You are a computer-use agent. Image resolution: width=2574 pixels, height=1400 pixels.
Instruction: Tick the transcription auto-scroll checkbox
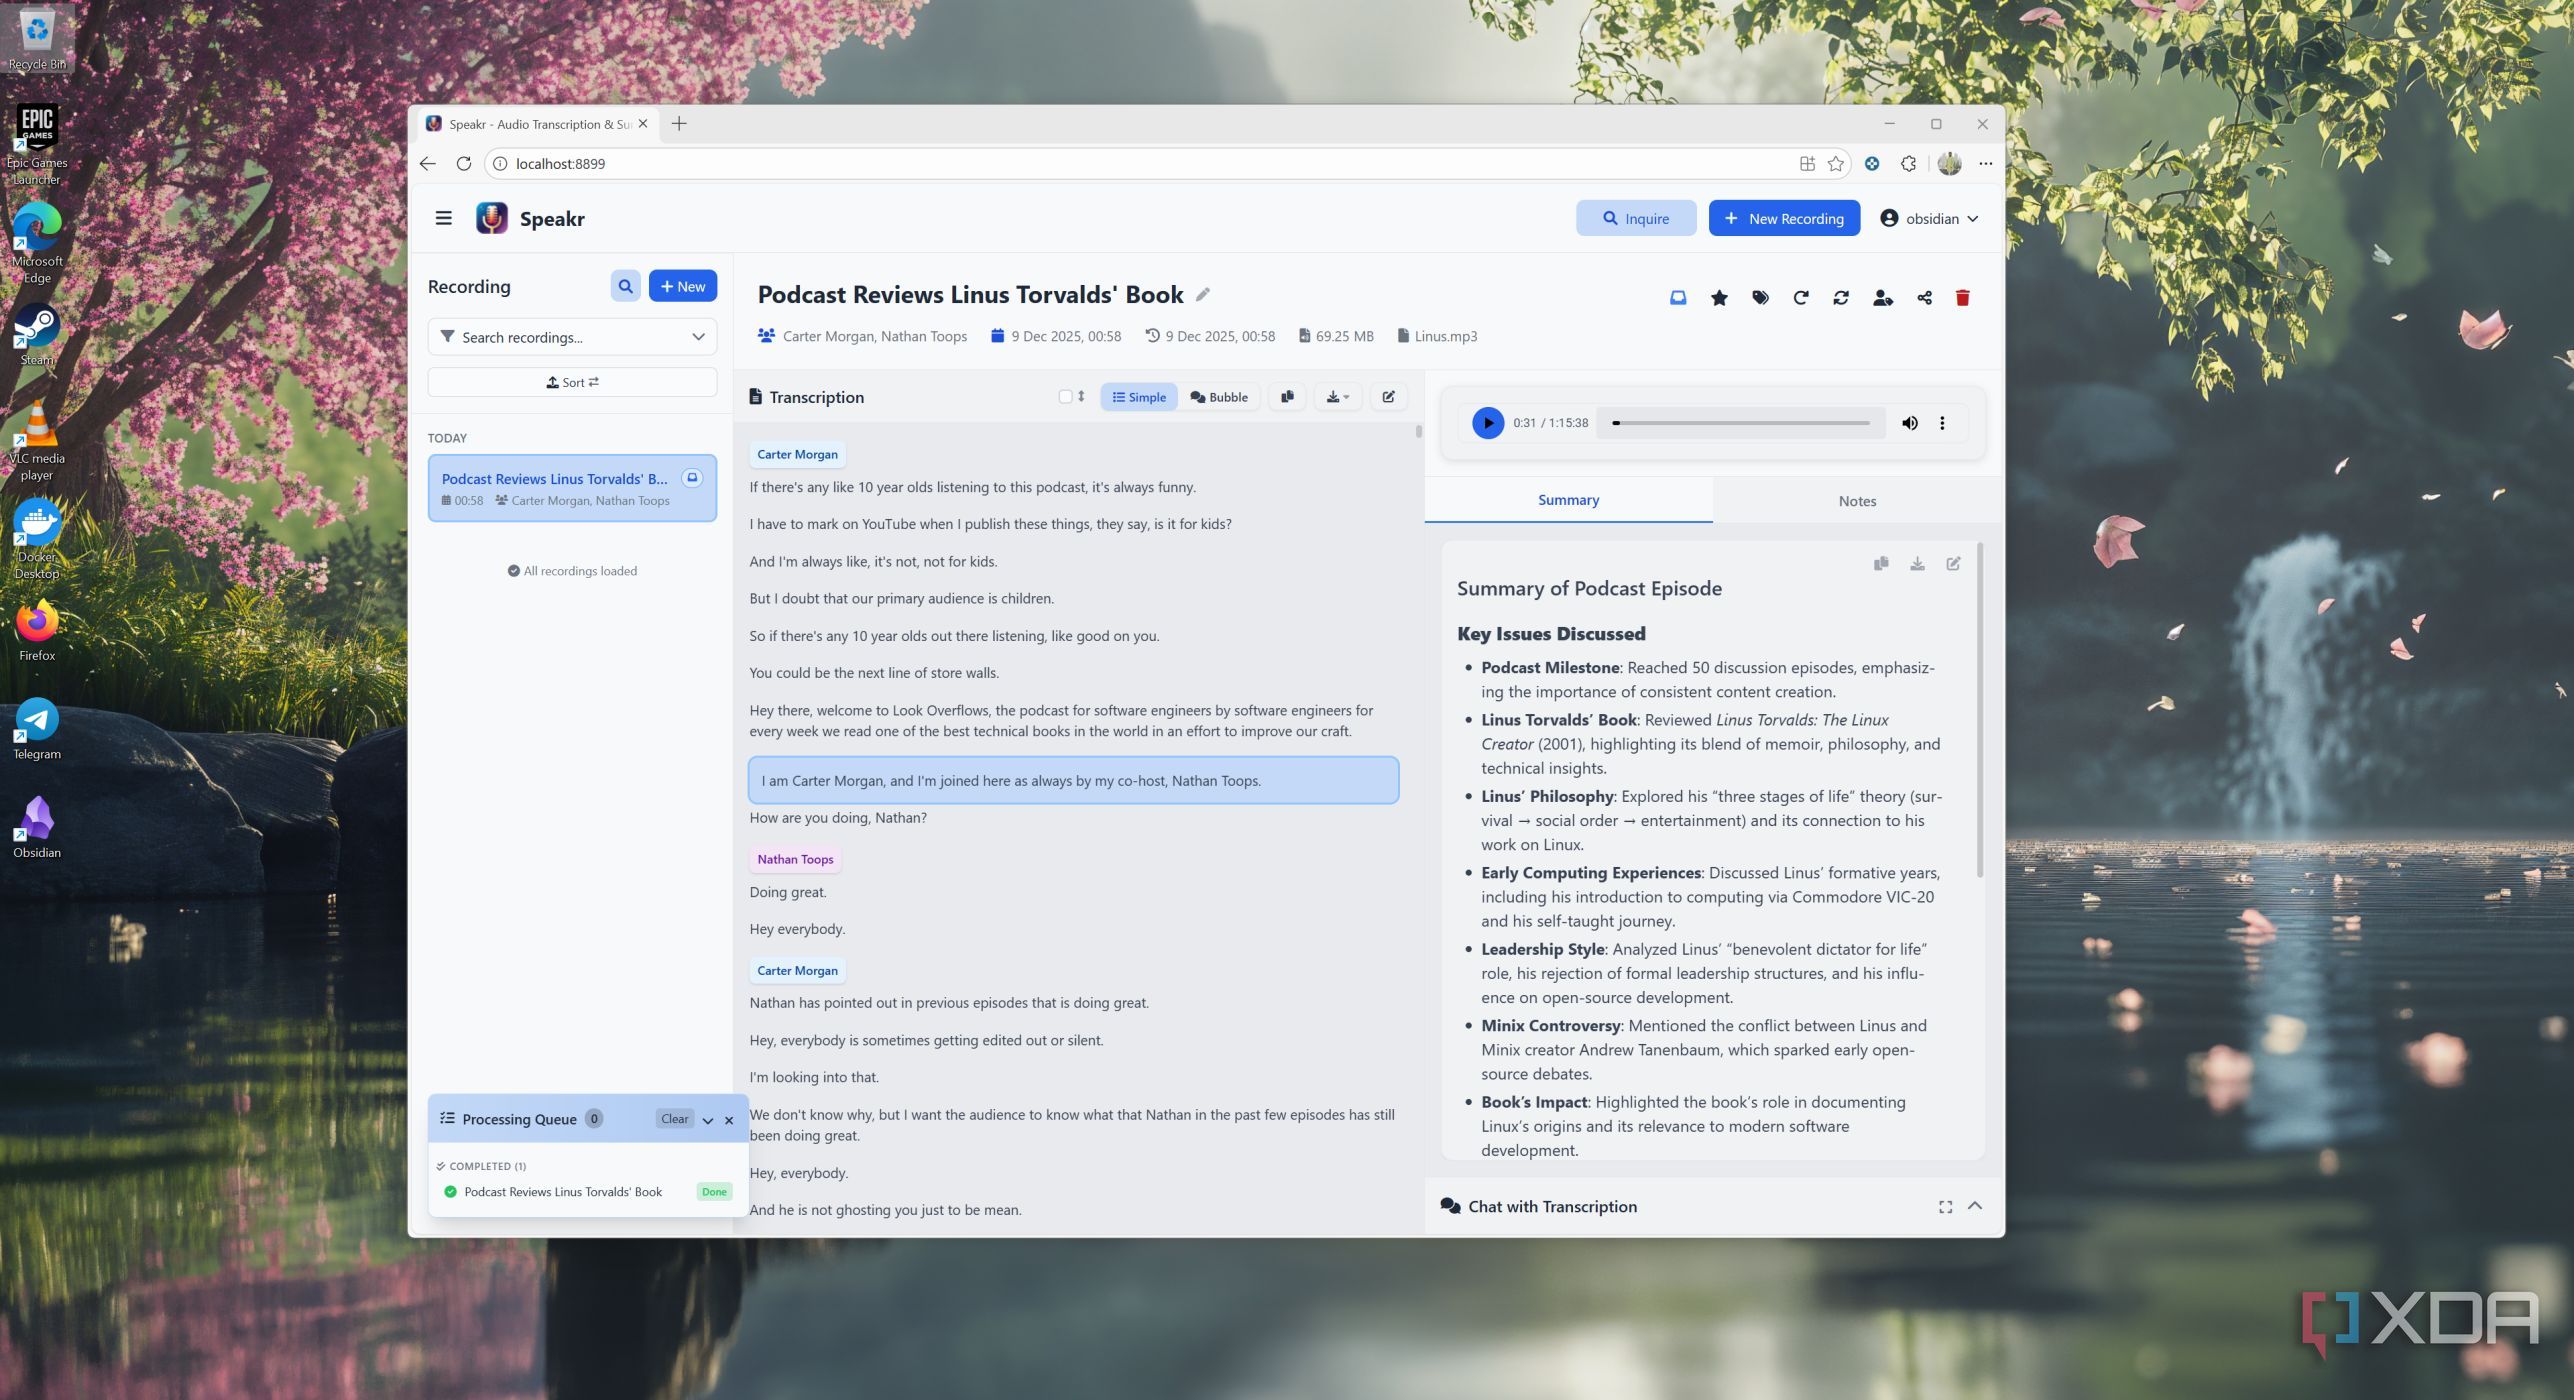(1065, 397)
